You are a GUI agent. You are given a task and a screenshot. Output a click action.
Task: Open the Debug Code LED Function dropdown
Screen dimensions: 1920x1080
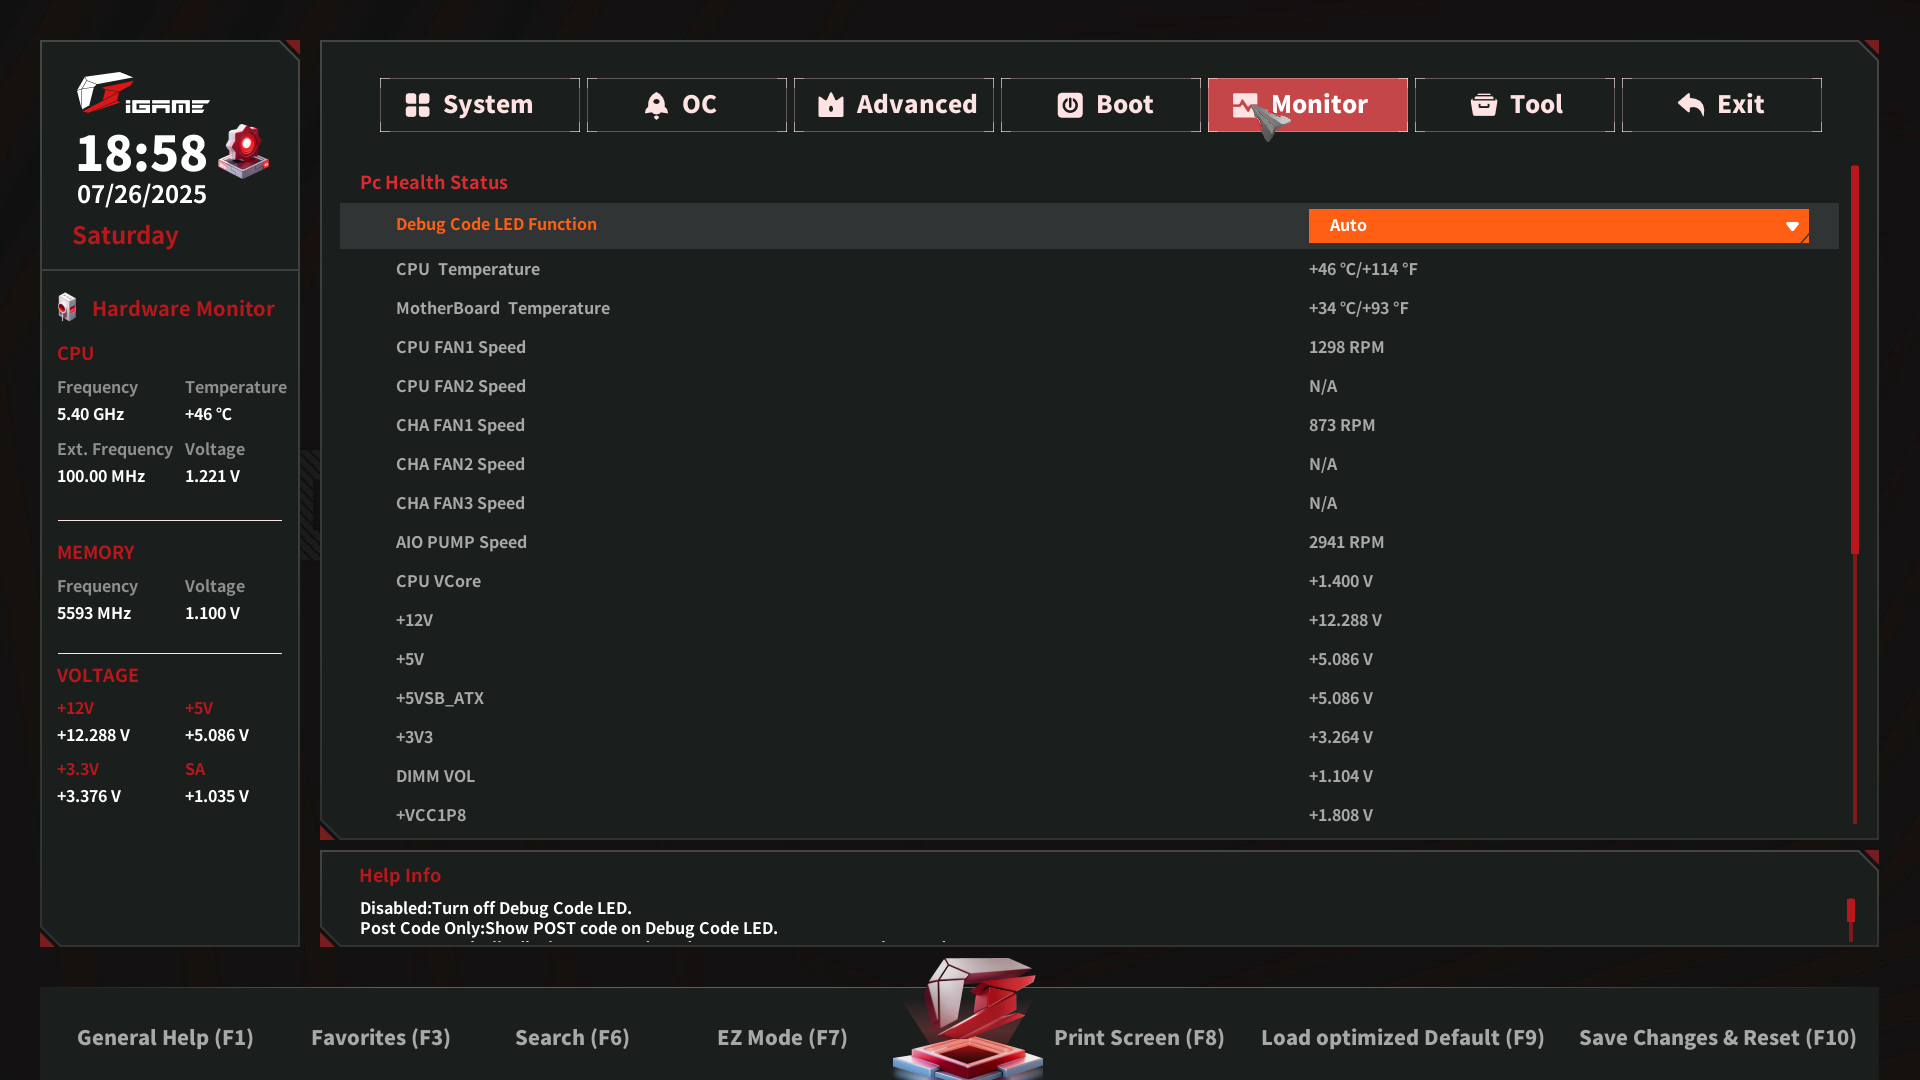(x=1557, y=226)
